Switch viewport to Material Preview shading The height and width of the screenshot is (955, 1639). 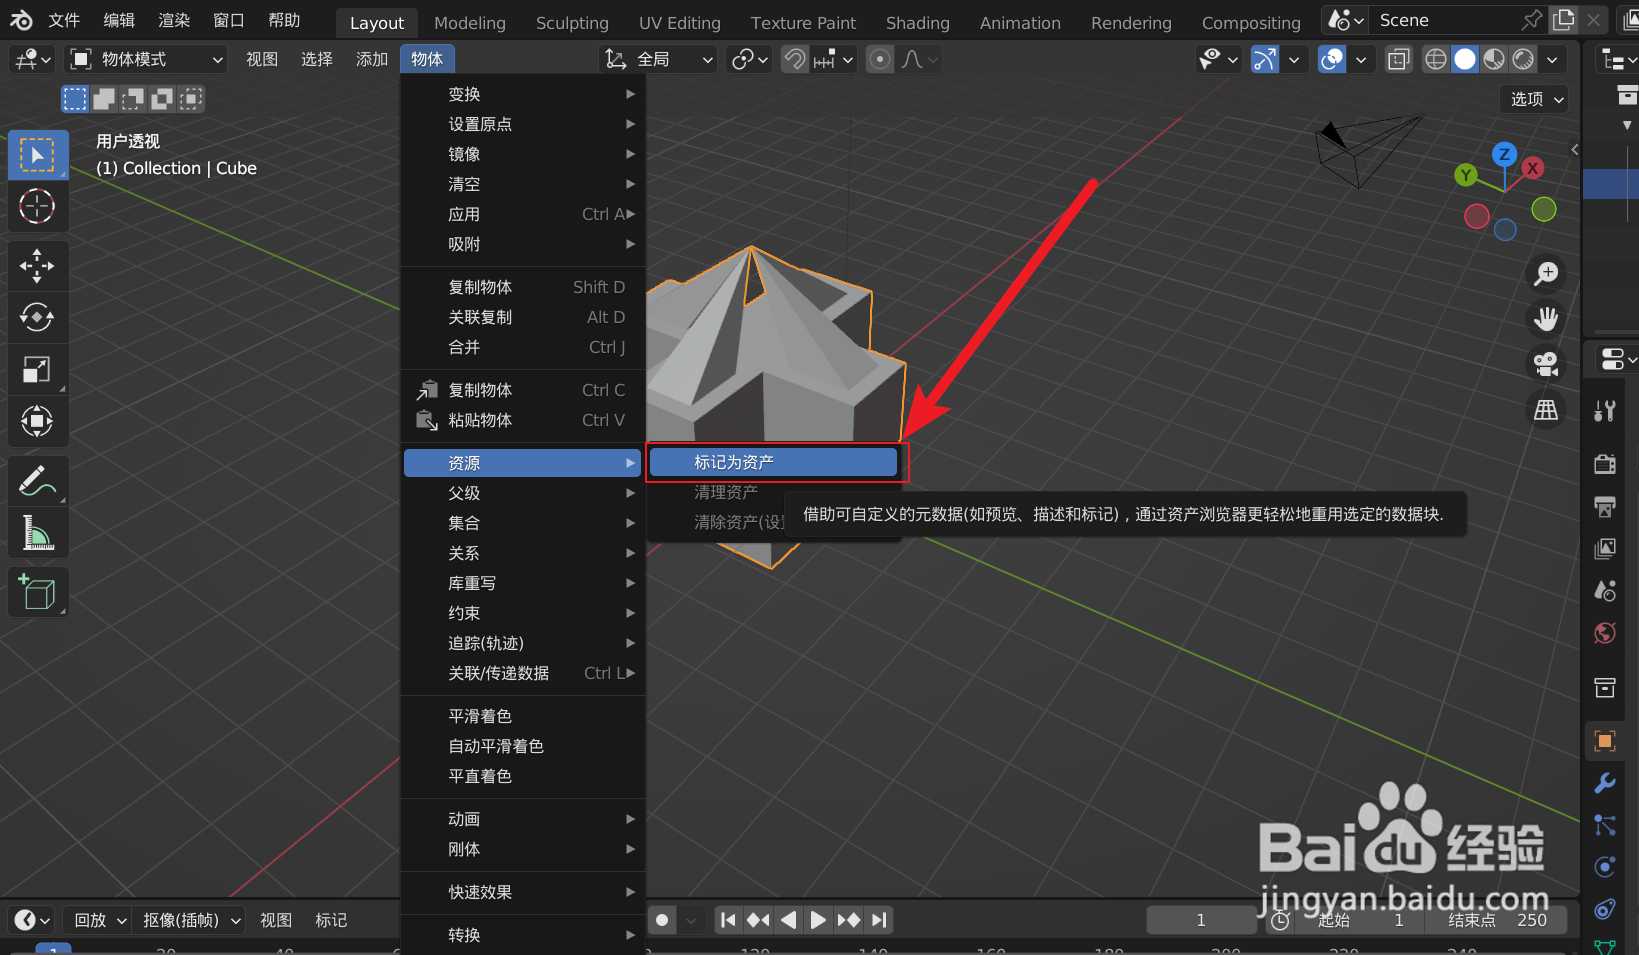(x=1493, y=59)
